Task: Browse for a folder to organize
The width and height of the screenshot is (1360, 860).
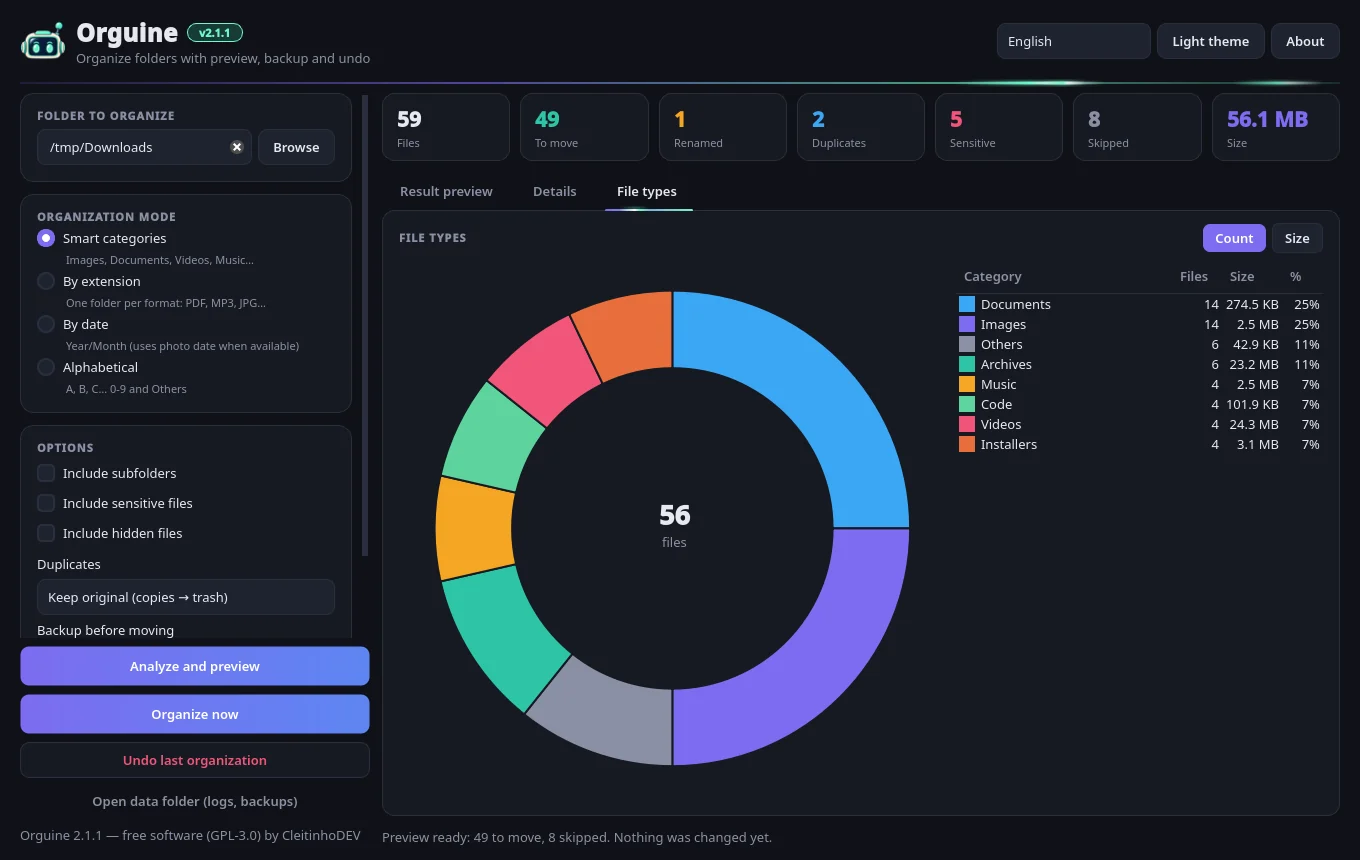Action: pos(296,147)
